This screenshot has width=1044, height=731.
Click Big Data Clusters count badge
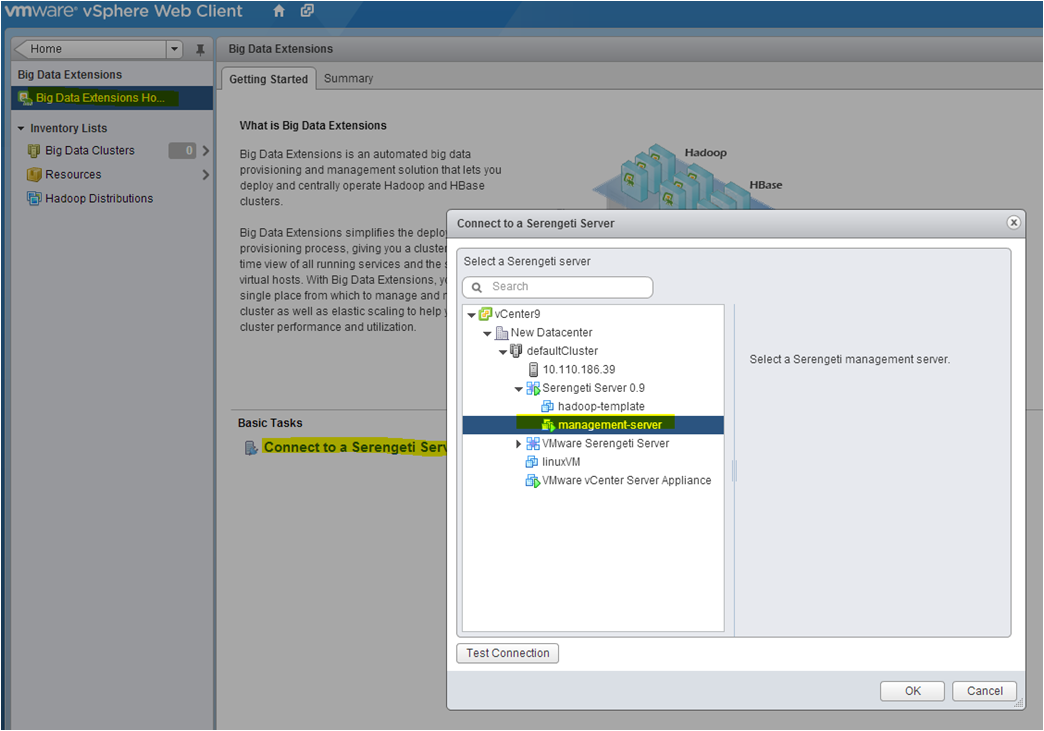pos(182,150)
